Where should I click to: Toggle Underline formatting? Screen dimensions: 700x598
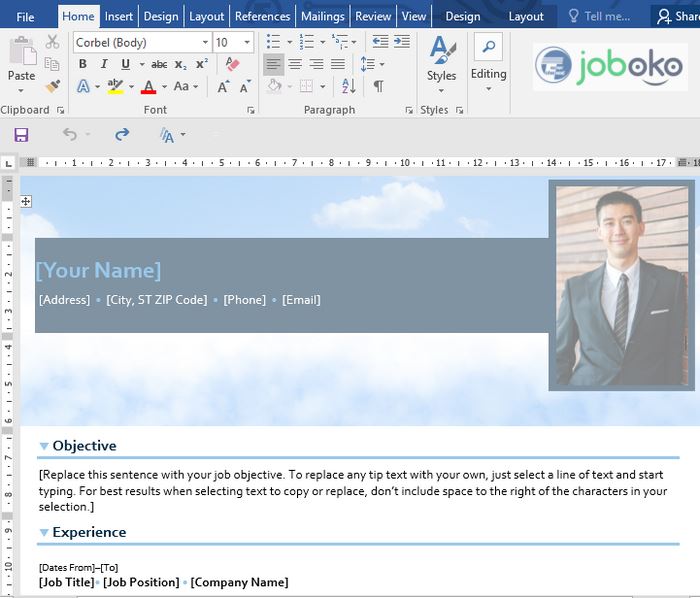point(126,64)
